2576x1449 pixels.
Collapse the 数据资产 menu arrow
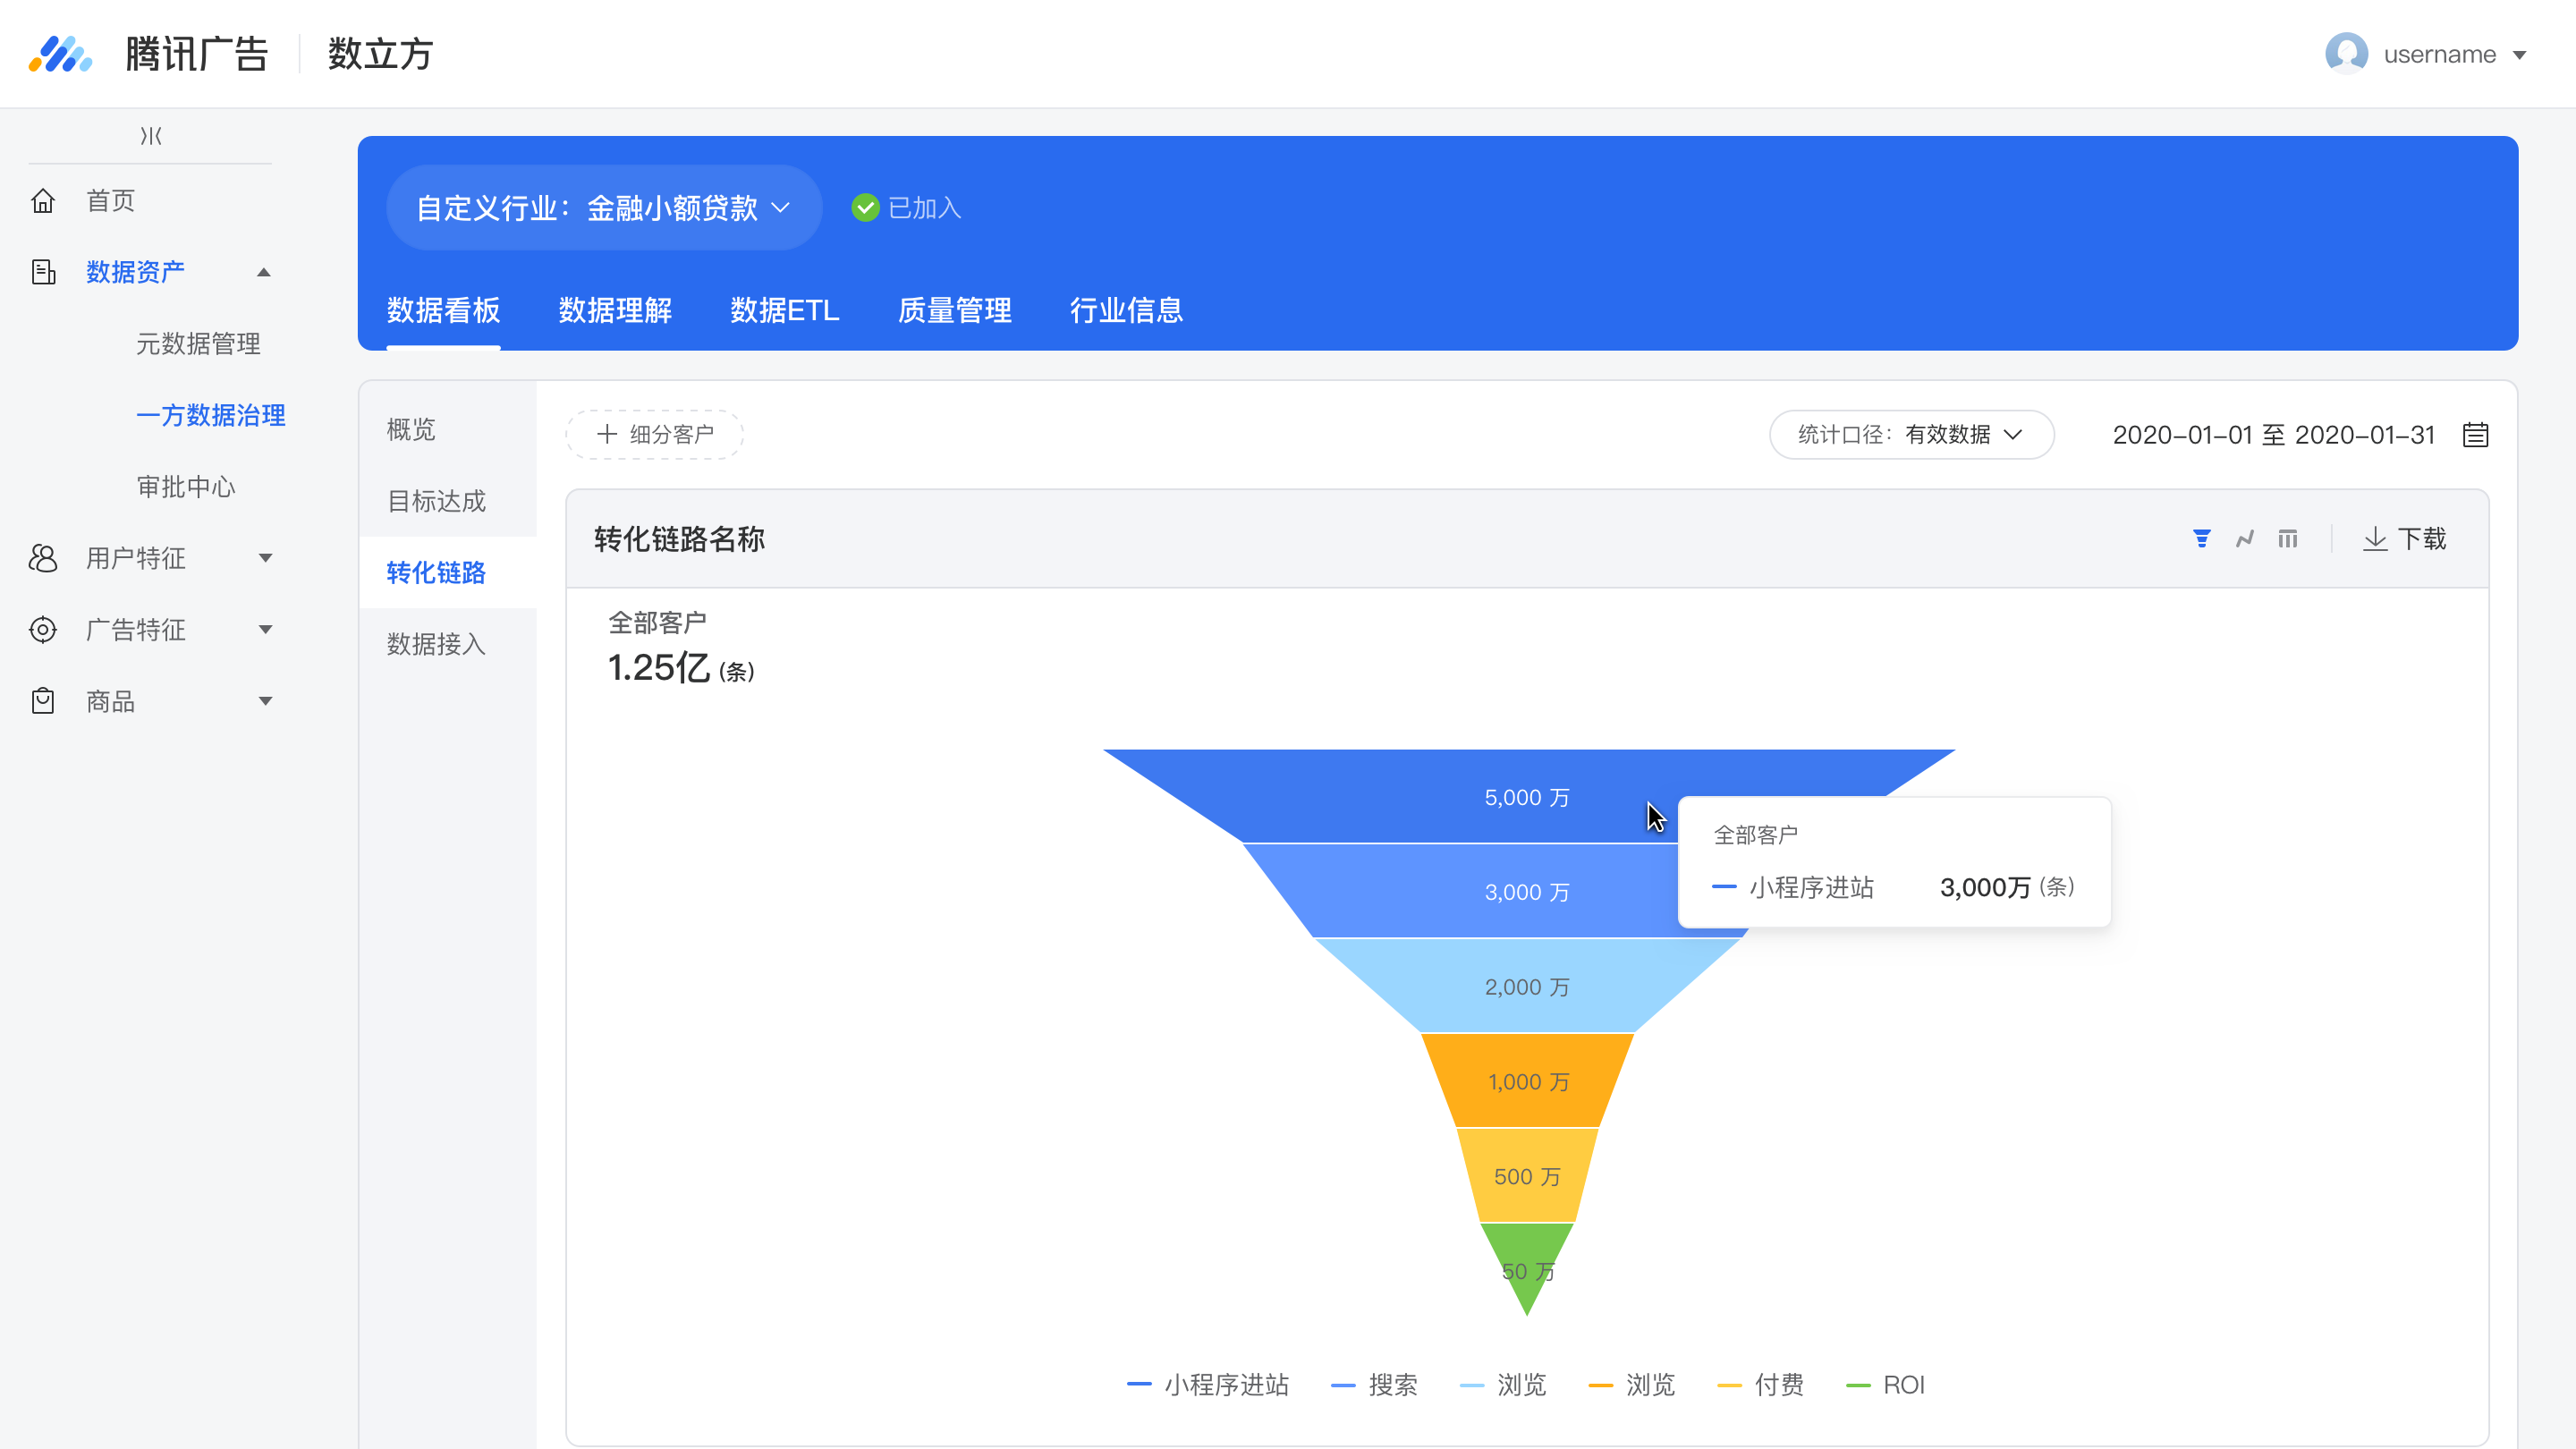pos(264,272)
